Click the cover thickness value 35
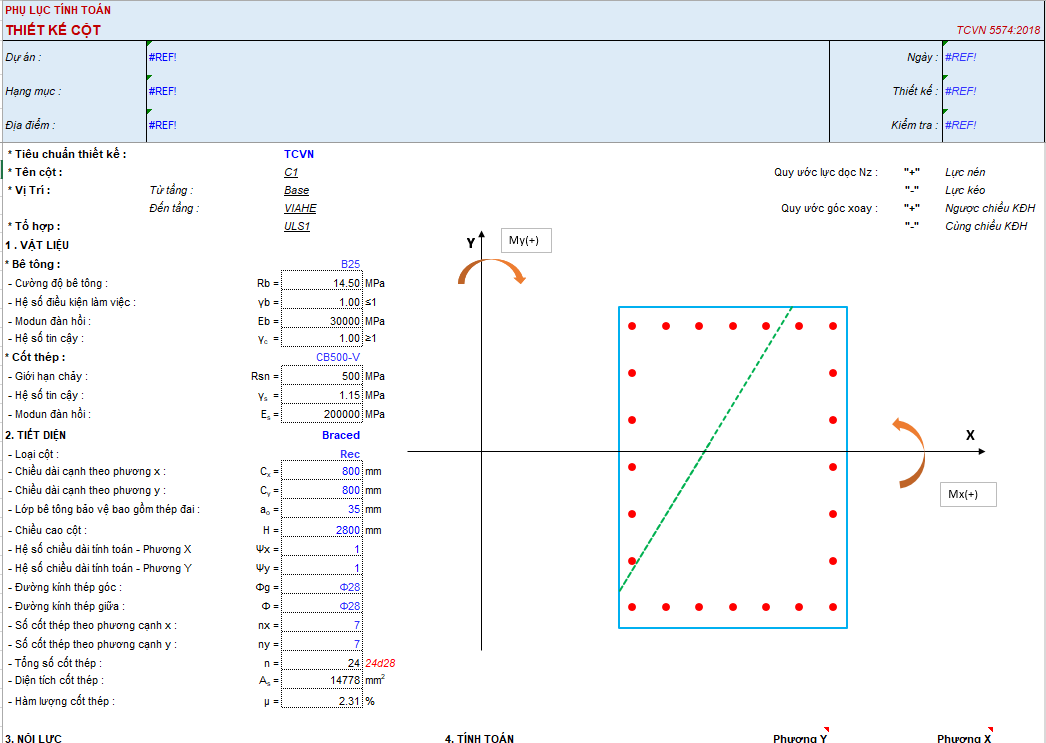This screenshot has width=1046, height=743. point(322,509)
